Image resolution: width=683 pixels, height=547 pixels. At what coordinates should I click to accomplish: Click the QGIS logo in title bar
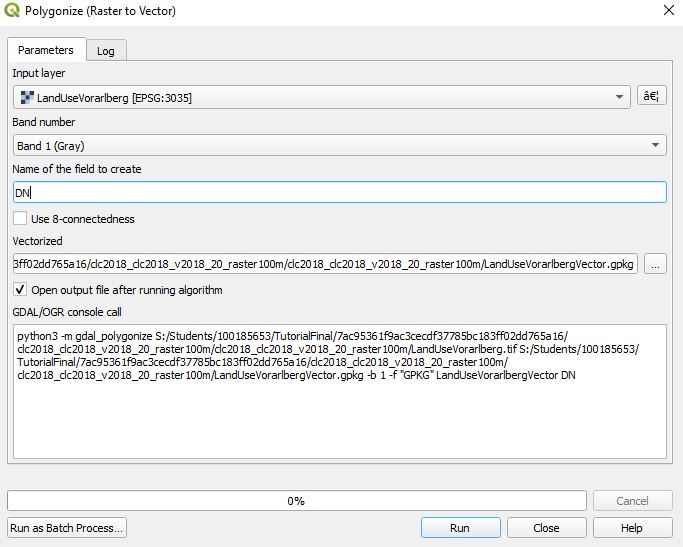(11, 11)
